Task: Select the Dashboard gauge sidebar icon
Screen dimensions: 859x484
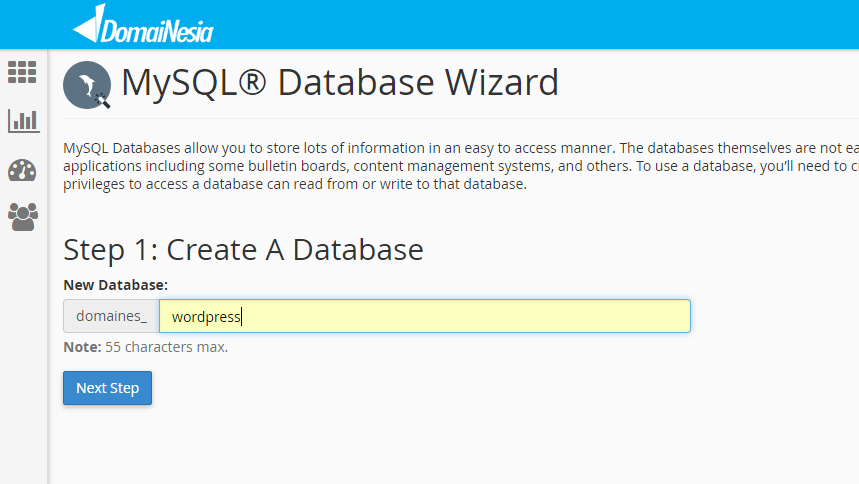Action: tap(22, 170)
